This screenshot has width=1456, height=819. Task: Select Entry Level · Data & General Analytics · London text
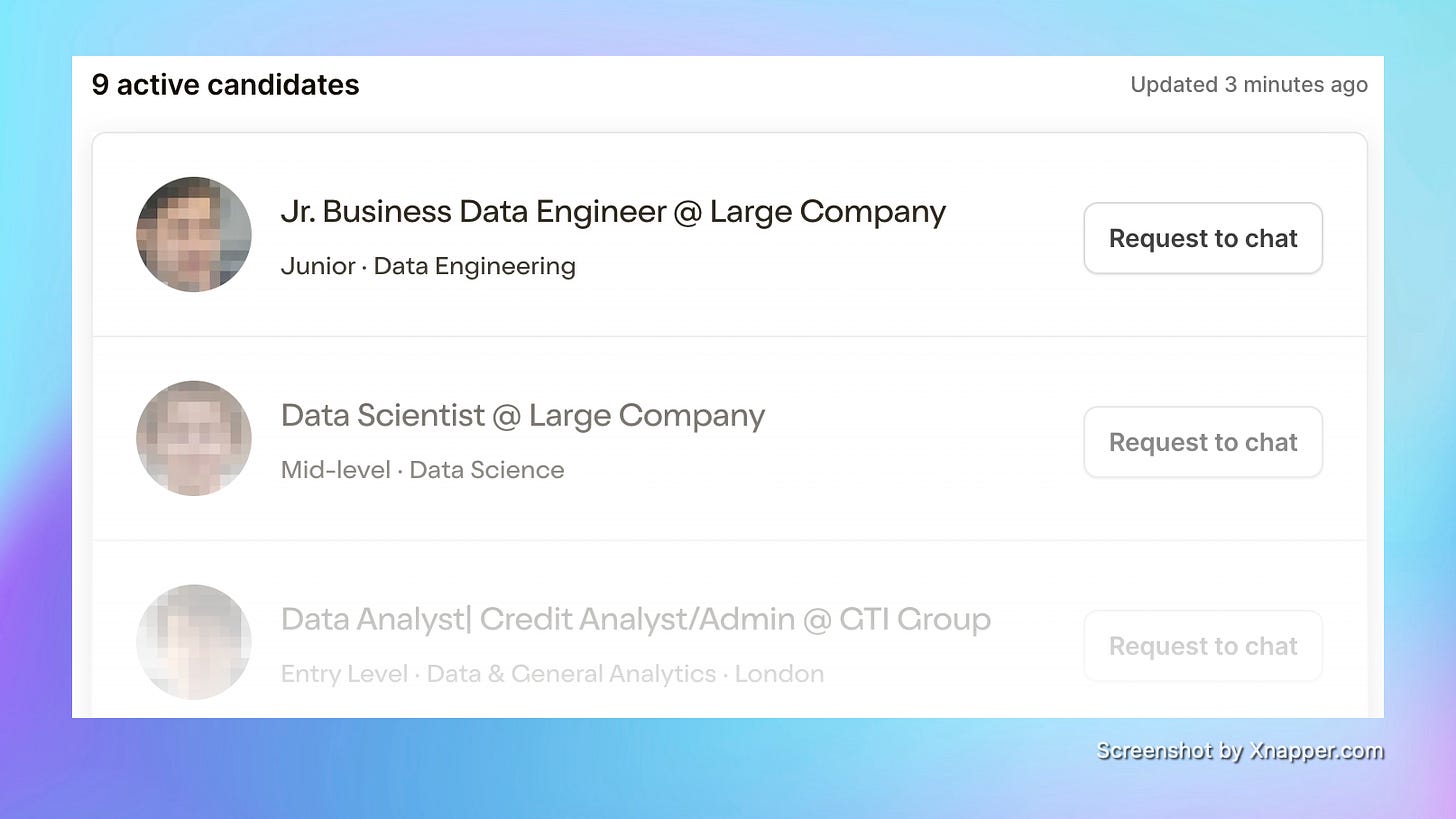click(x=552, y=674)
